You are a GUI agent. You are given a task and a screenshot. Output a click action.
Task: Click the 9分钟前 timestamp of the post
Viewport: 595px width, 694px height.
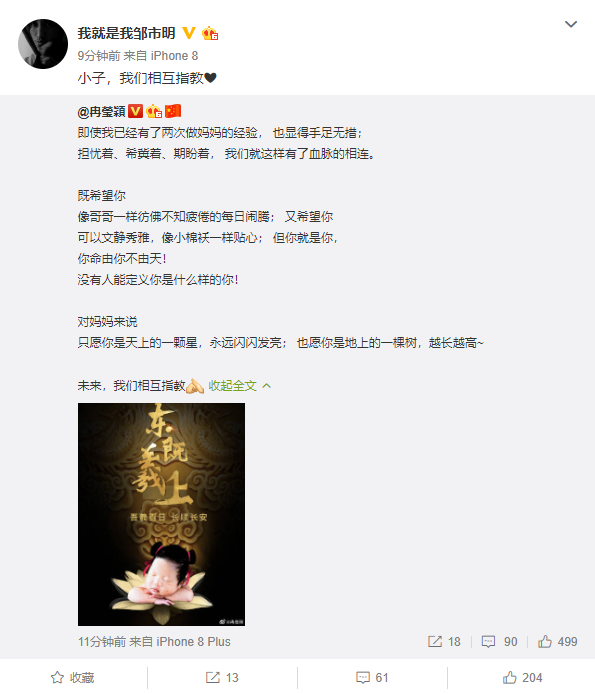click(99, 56)
